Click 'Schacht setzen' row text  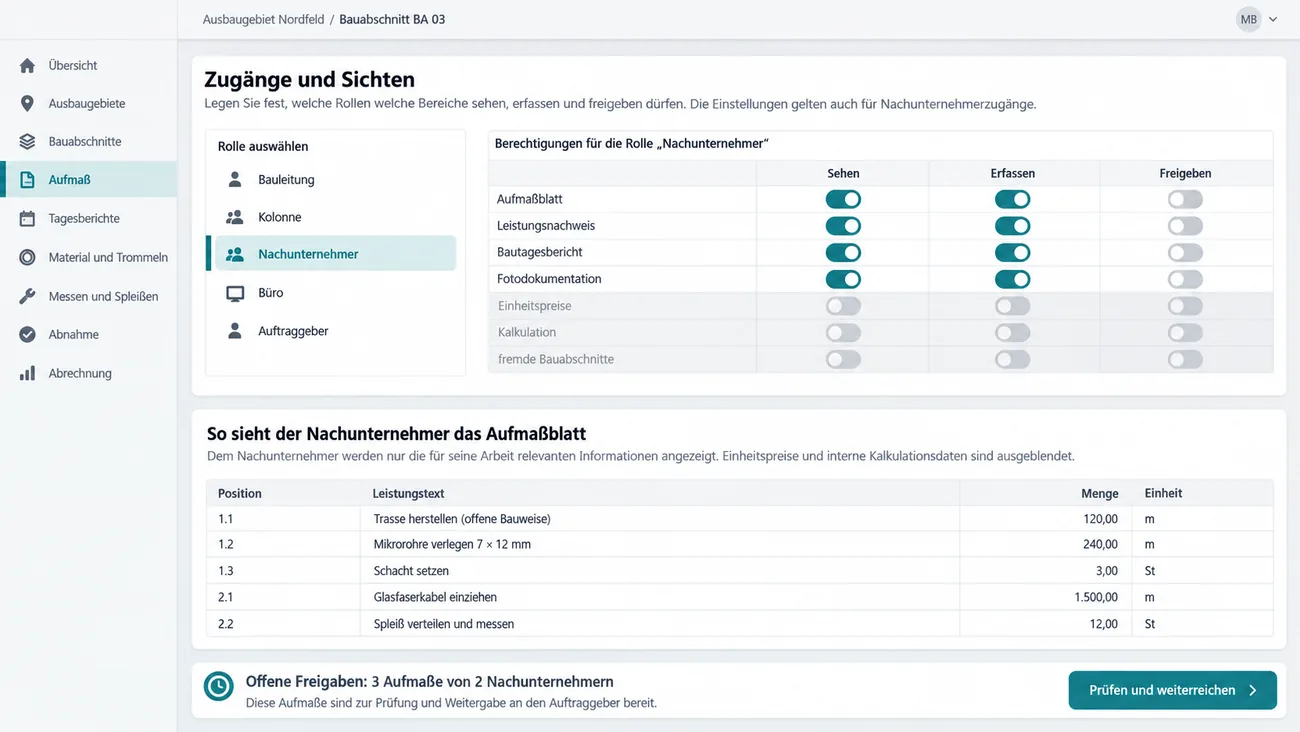pos(411,571)
